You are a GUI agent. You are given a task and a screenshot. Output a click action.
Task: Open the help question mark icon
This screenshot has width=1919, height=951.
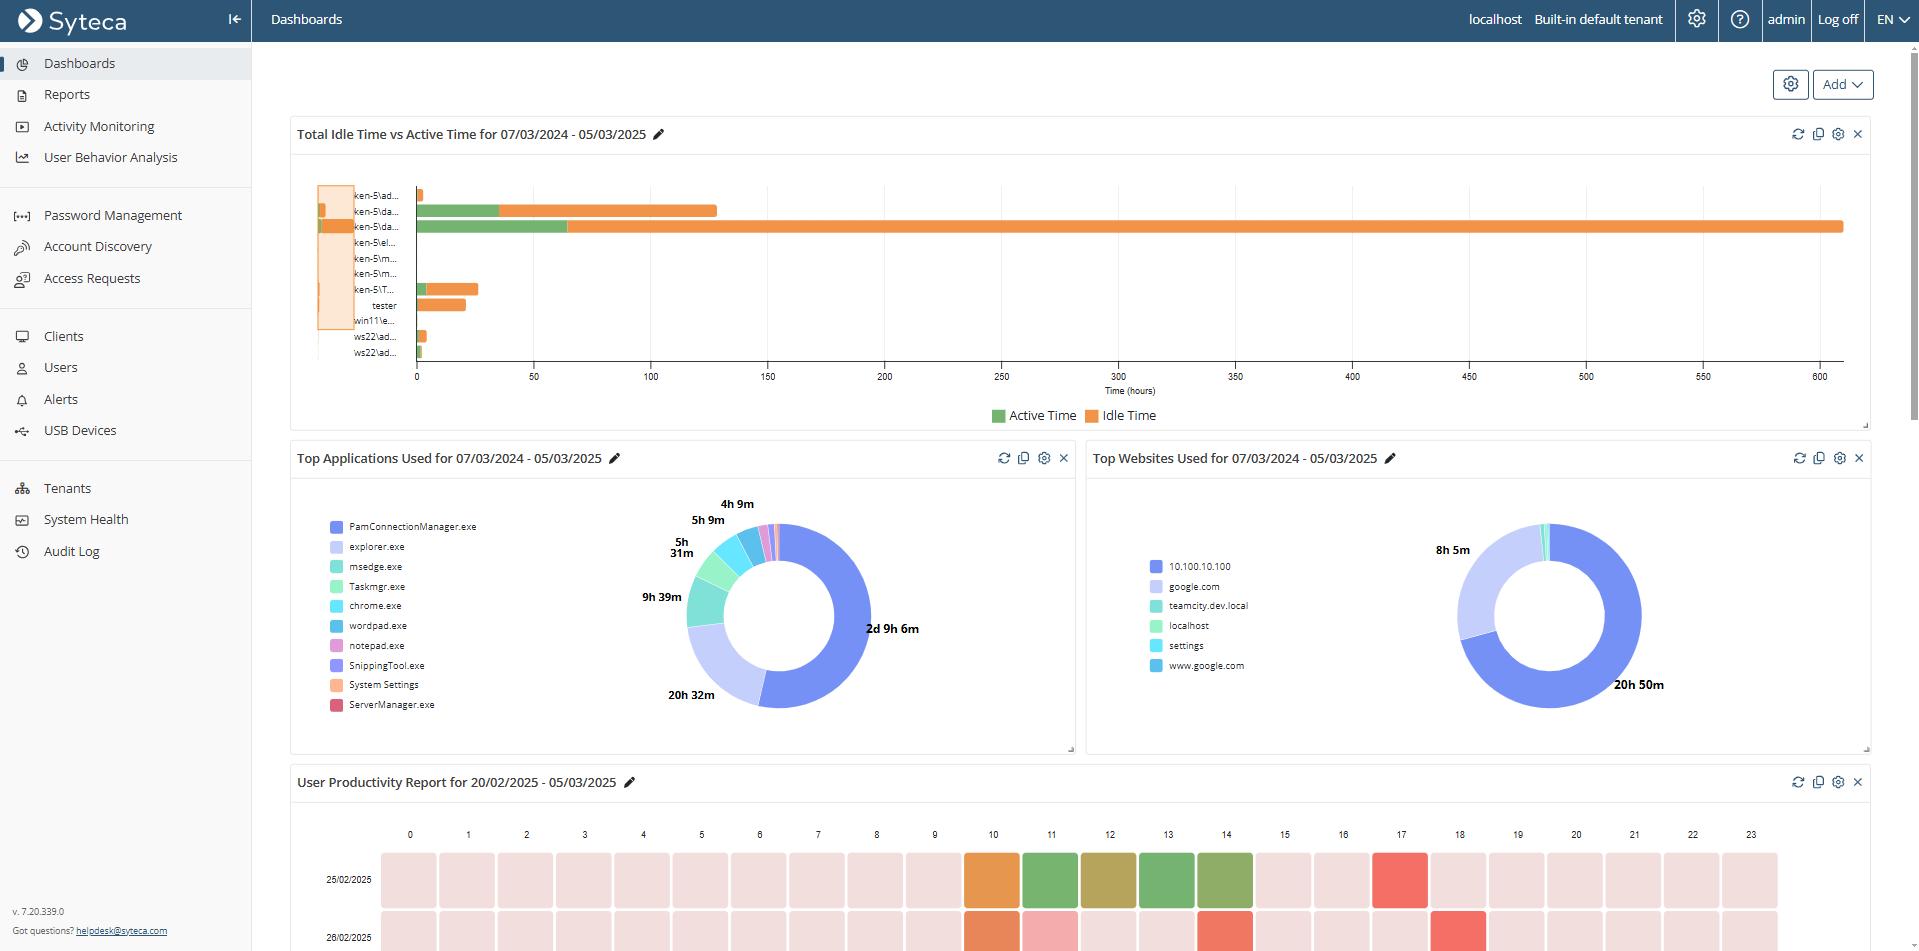click(x=1740, y=19)
